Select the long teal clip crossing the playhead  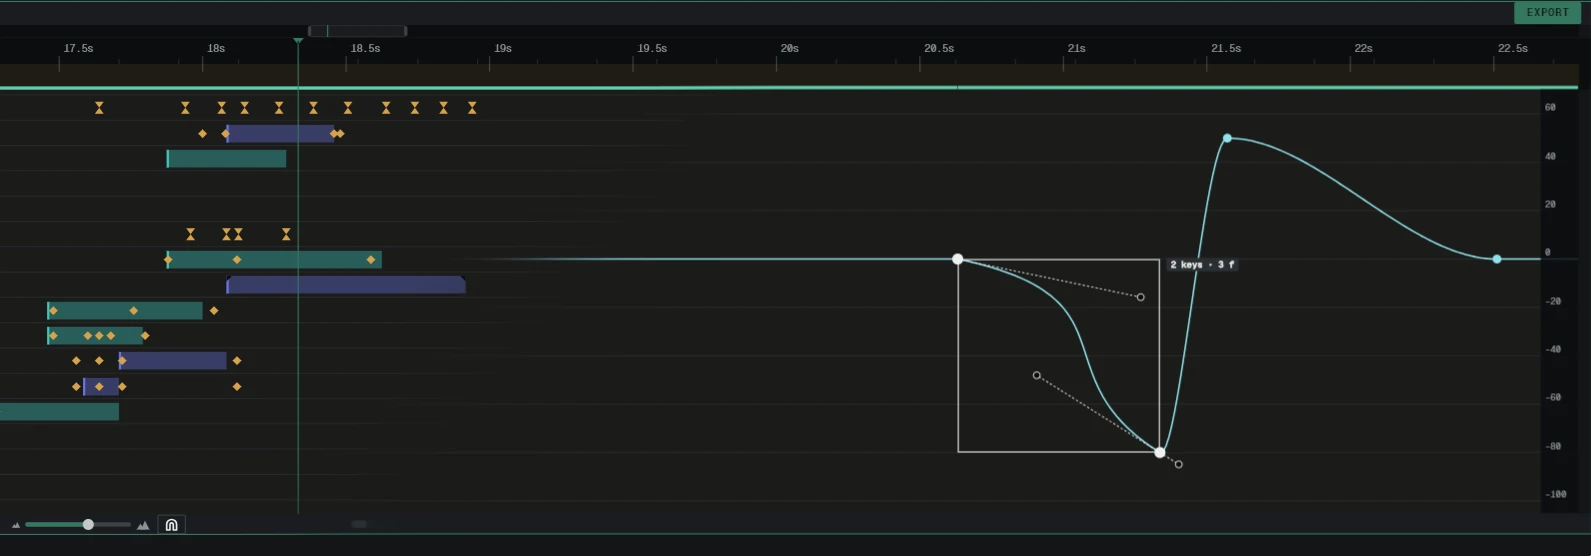274,260
